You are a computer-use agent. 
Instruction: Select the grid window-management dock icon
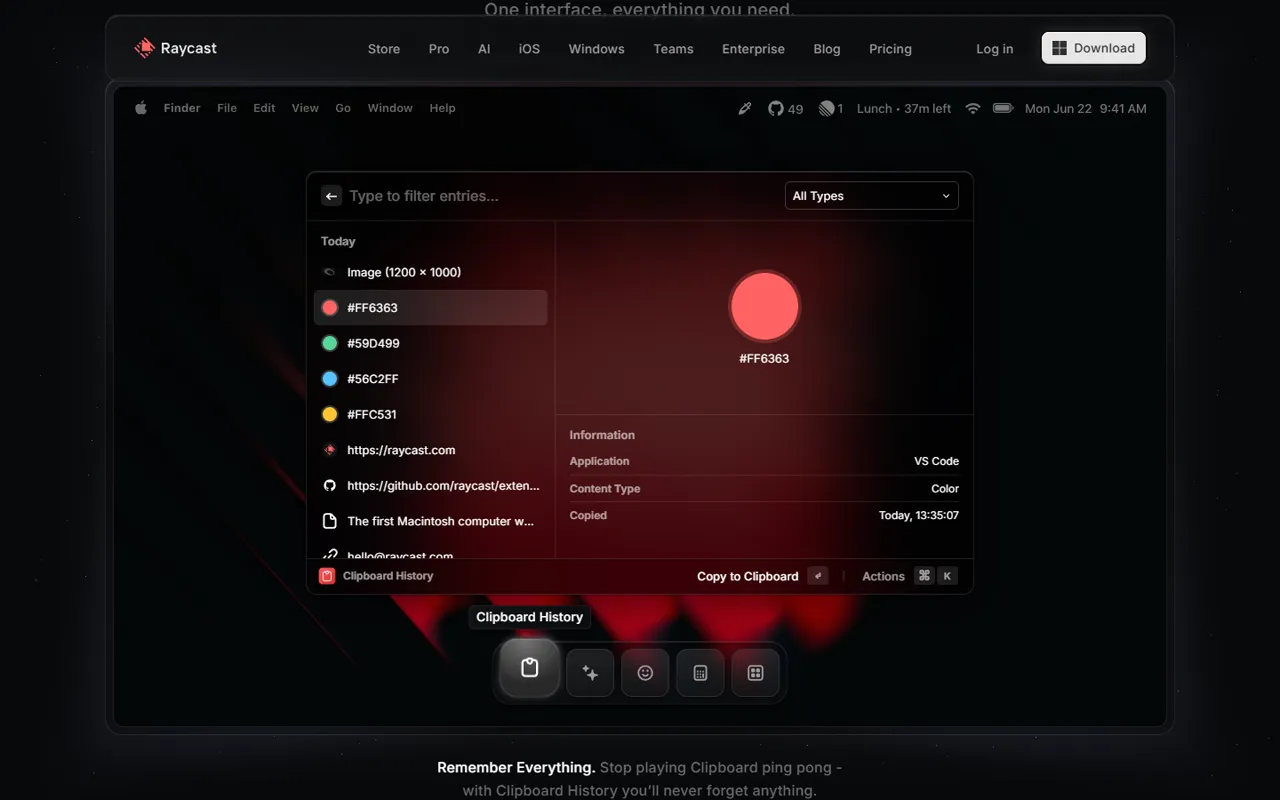tap(755, 673)
